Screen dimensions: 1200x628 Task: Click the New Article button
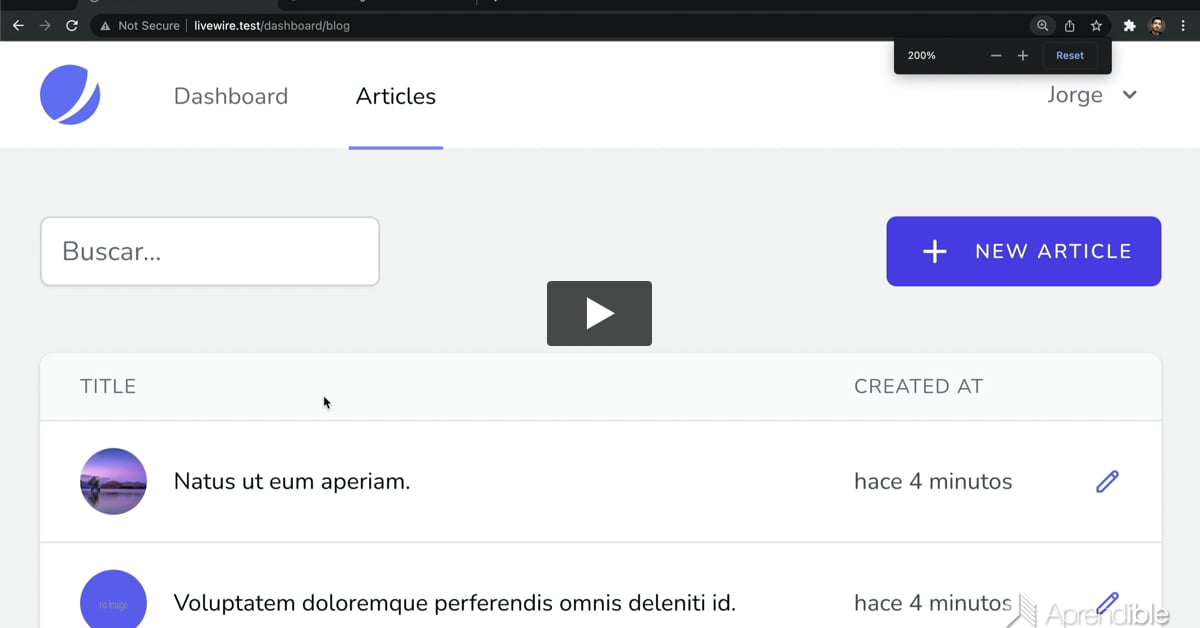(x=1024, y=251)
